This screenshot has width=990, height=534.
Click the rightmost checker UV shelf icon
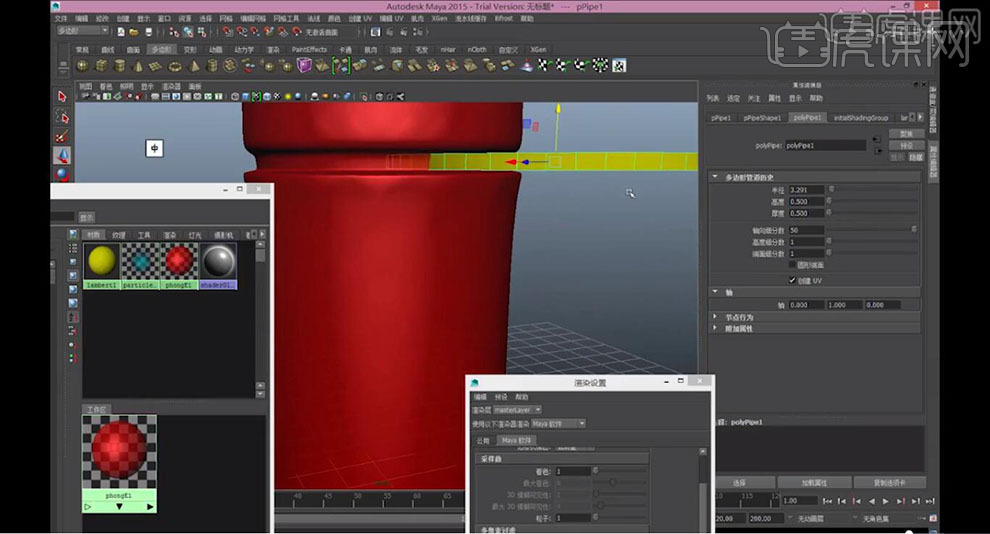(x=619, y=65)
